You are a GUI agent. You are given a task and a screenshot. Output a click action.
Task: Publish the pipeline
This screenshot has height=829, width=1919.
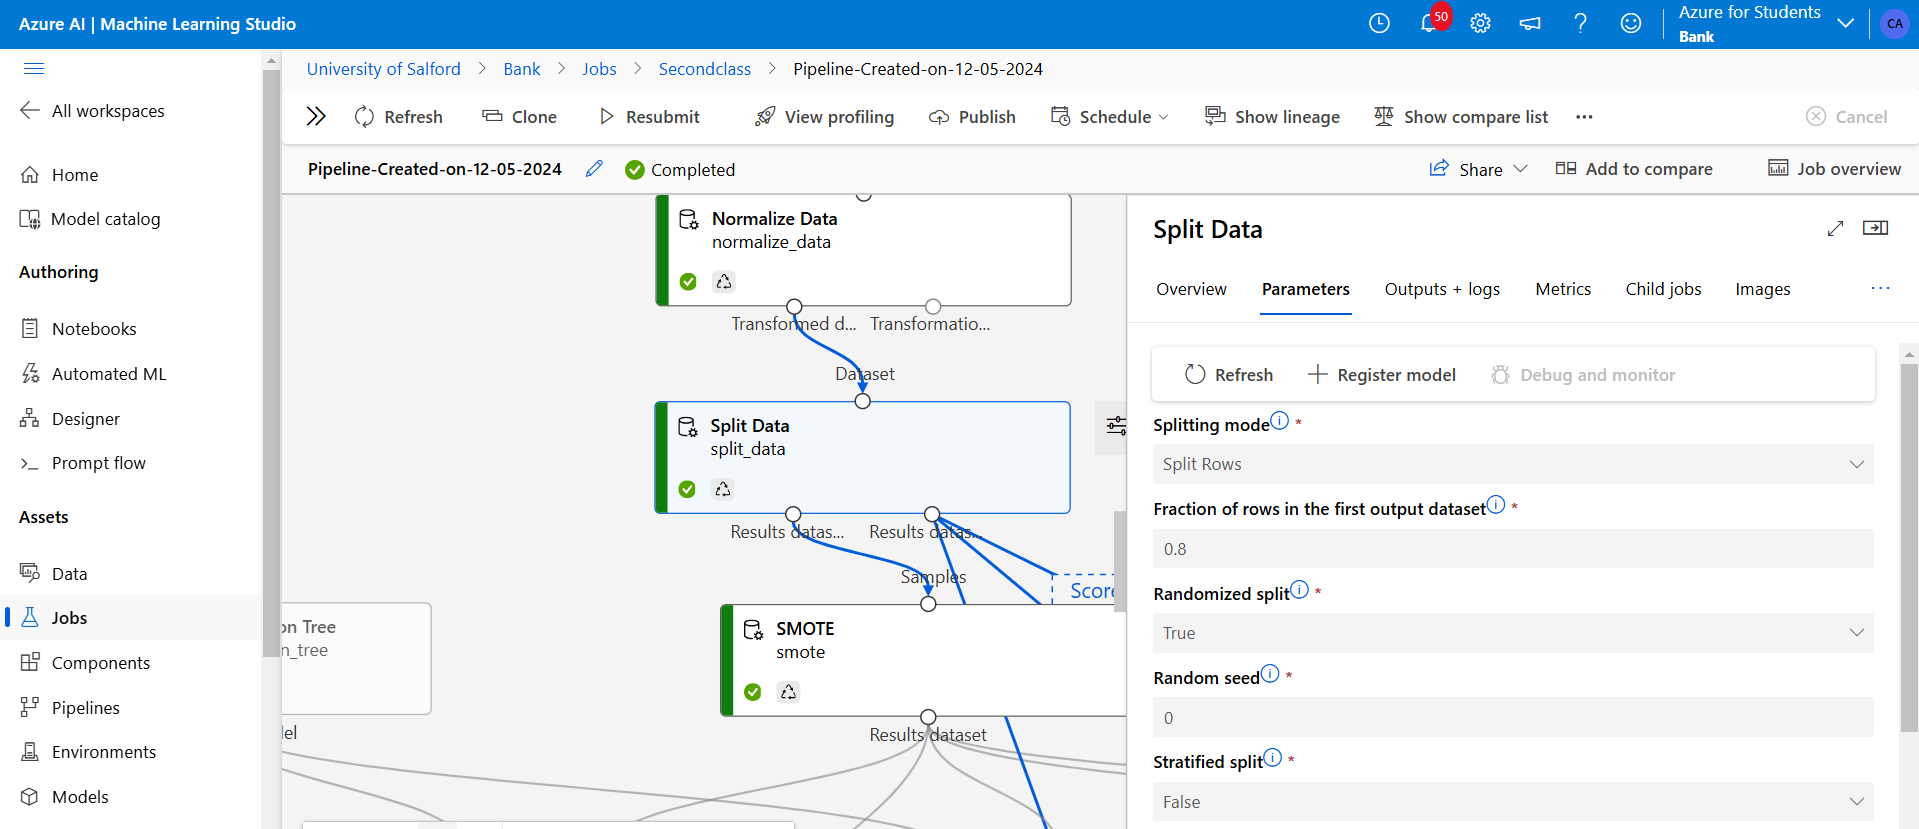(x=972, y=117)
